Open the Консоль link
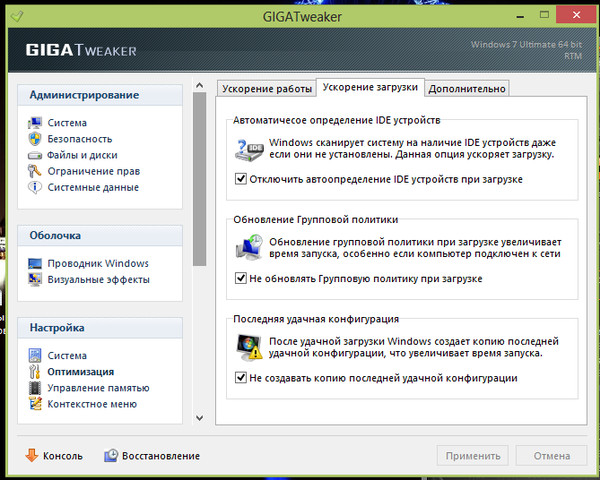Screen dimensions: 600x480 coord(62,456)
